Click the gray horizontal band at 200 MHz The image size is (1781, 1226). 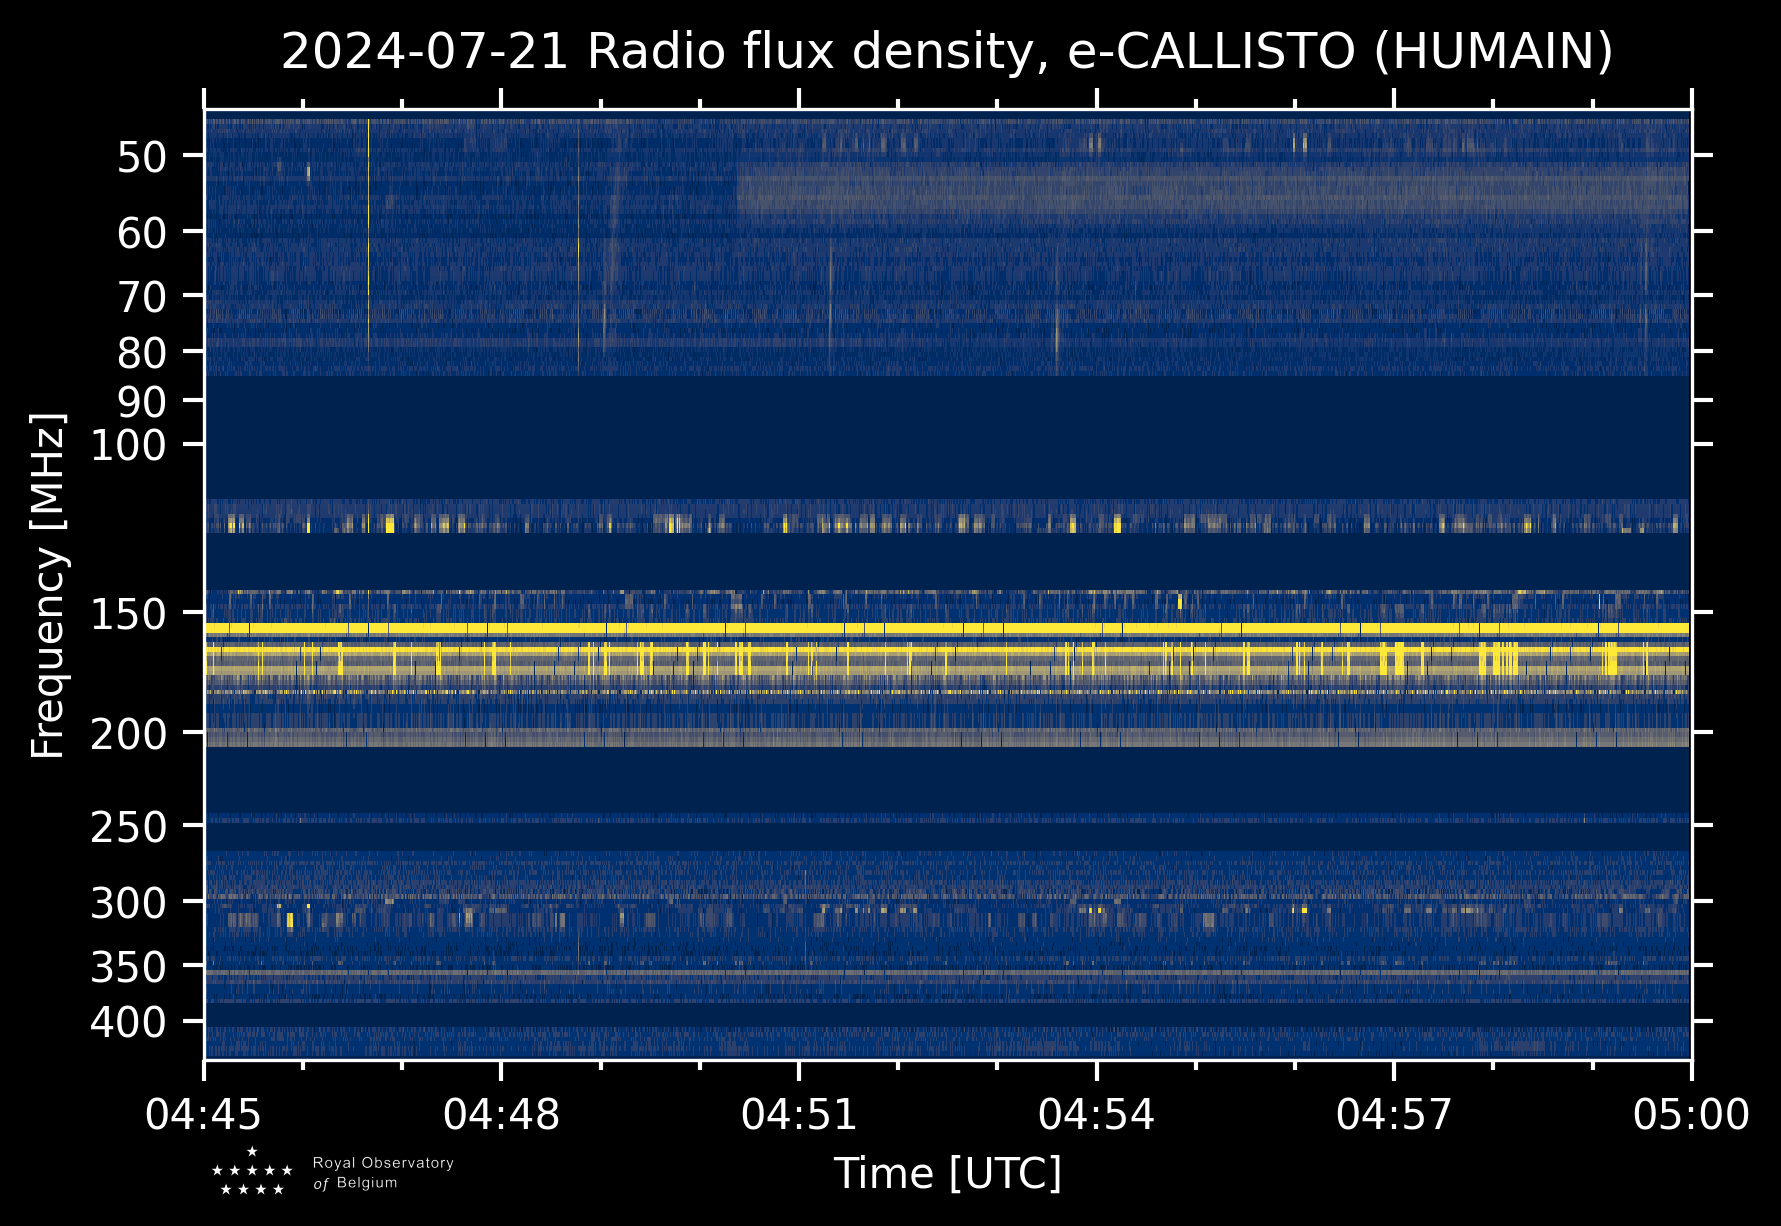coord(946,738)
